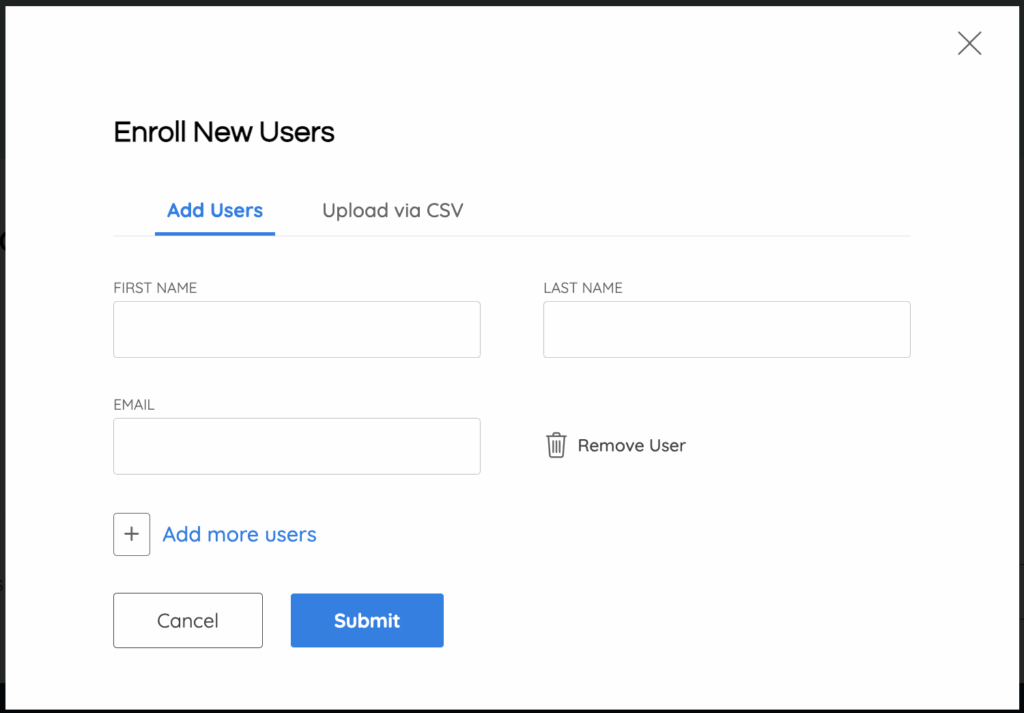Click the plus icon box
Screen dimensions: 1024x713
click(x=131, y=534)
